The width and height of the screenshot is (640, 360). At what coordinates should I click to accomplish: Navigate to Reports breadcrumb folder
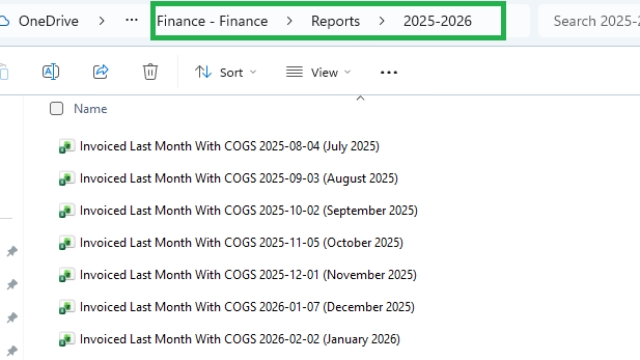click(336, 21)
